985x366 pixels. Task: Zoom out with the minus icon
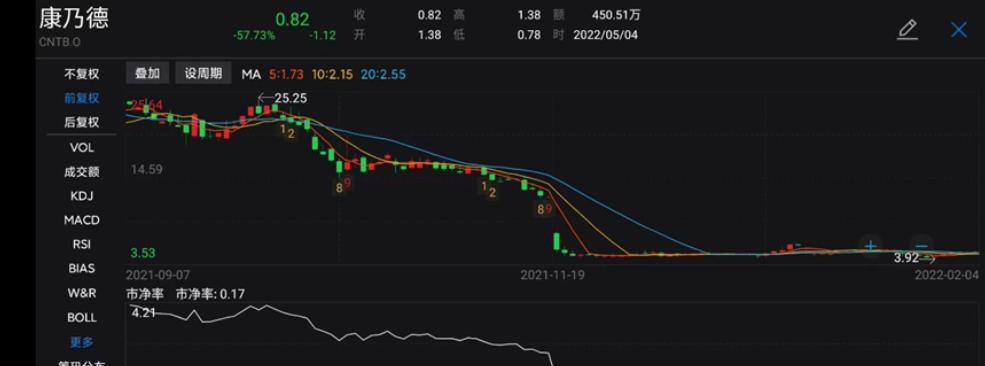[x=922, y=246]
